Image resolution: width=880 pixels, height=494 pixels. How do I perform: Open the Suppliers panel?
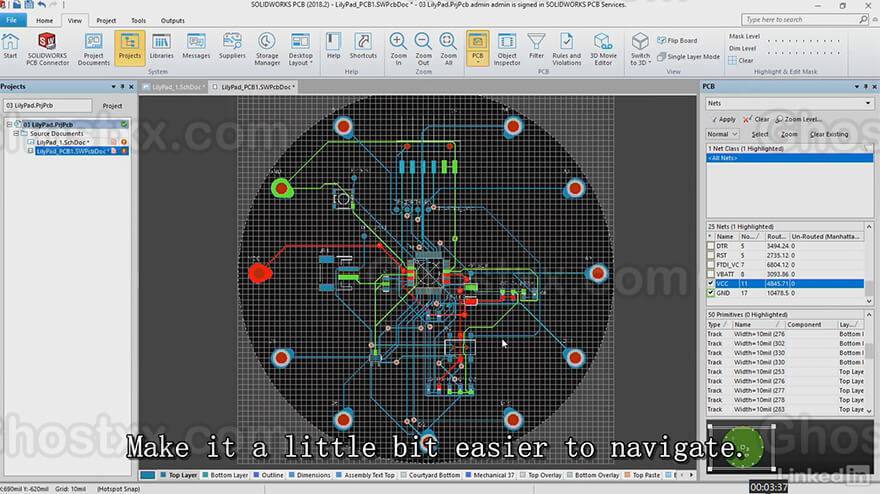pyautogui.click(x=232, y=46)
